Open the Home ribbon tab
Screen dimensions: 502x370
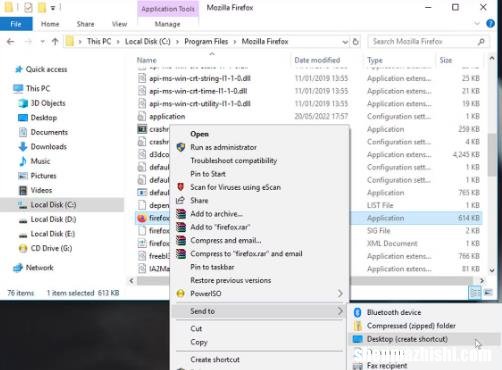[50, 24]
